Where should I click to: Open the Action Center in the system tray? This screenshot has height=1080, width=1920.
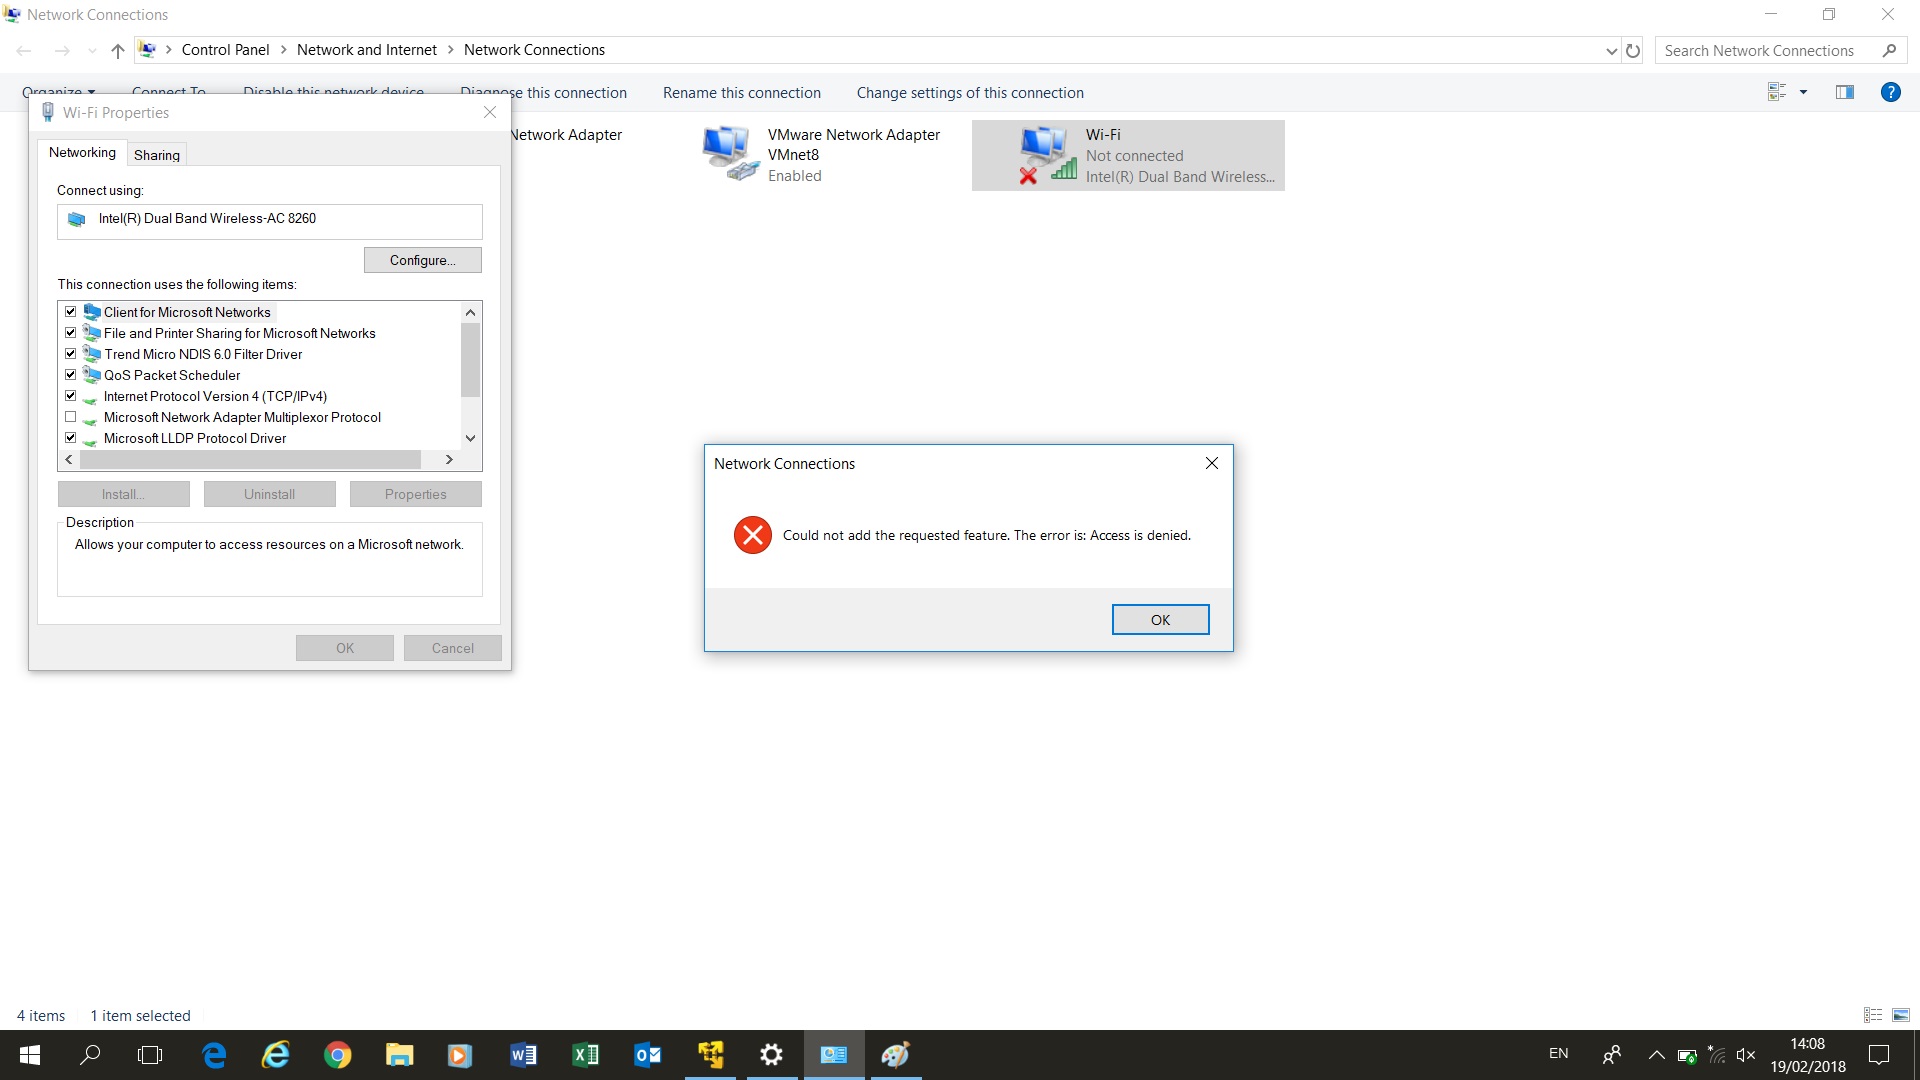(x=1879, y=1055)
